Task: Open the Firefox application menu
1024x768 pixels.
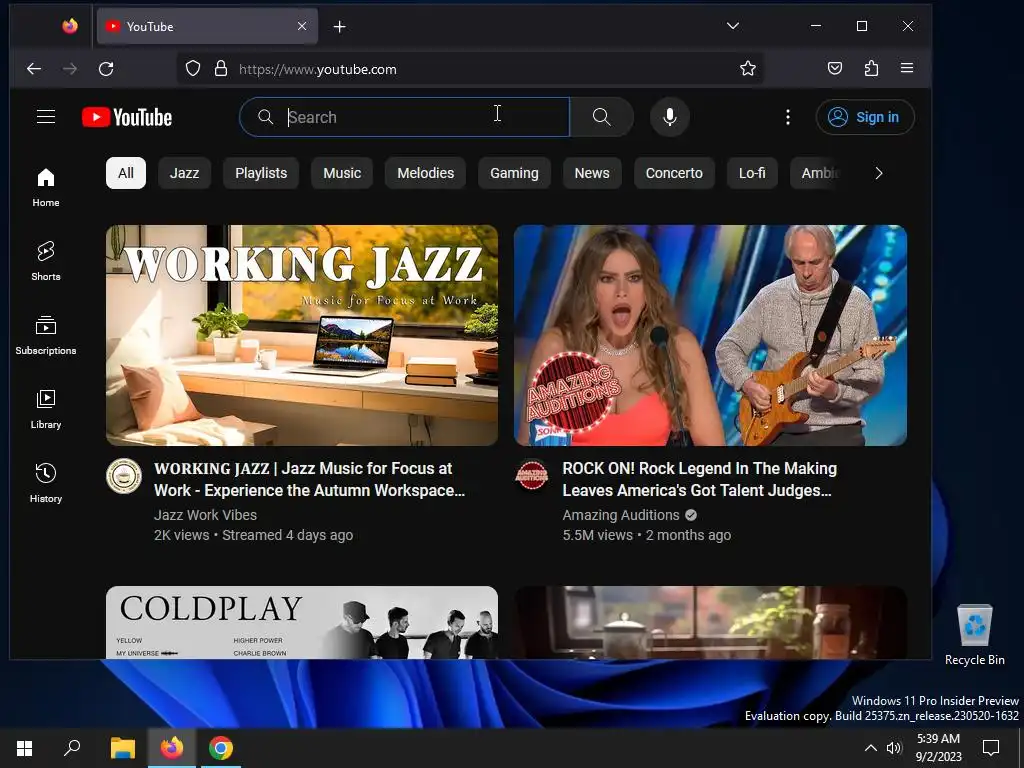Action: [x=906, y=68]
